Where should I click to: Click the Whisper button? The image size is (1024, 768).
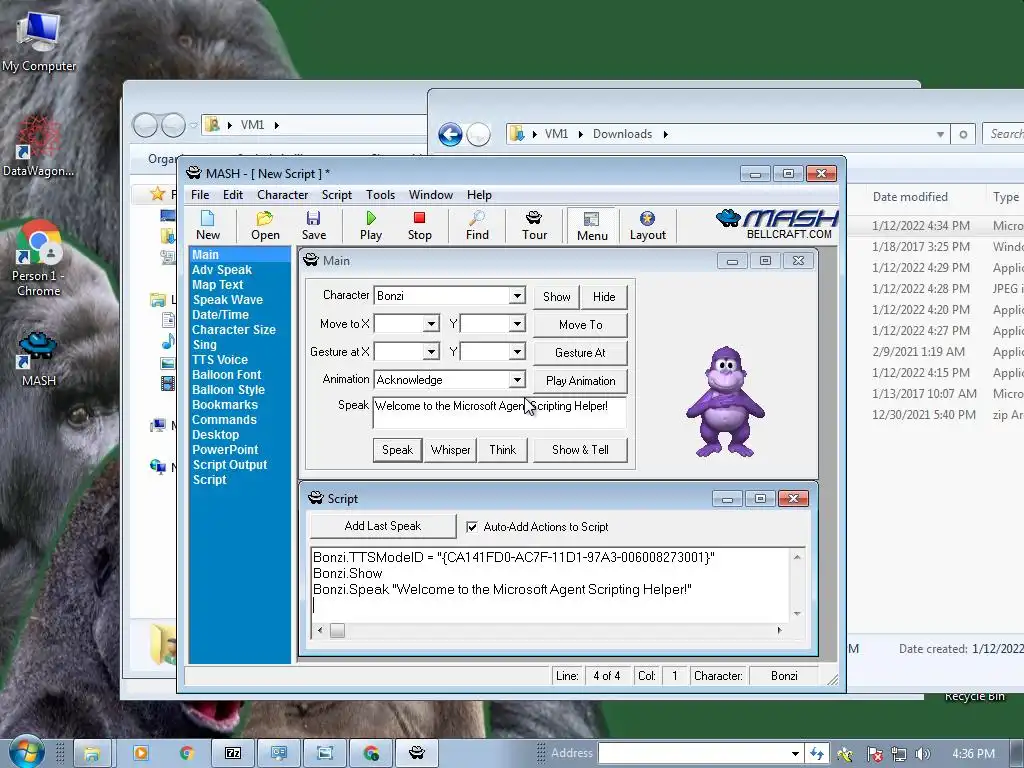pos(450,450)
